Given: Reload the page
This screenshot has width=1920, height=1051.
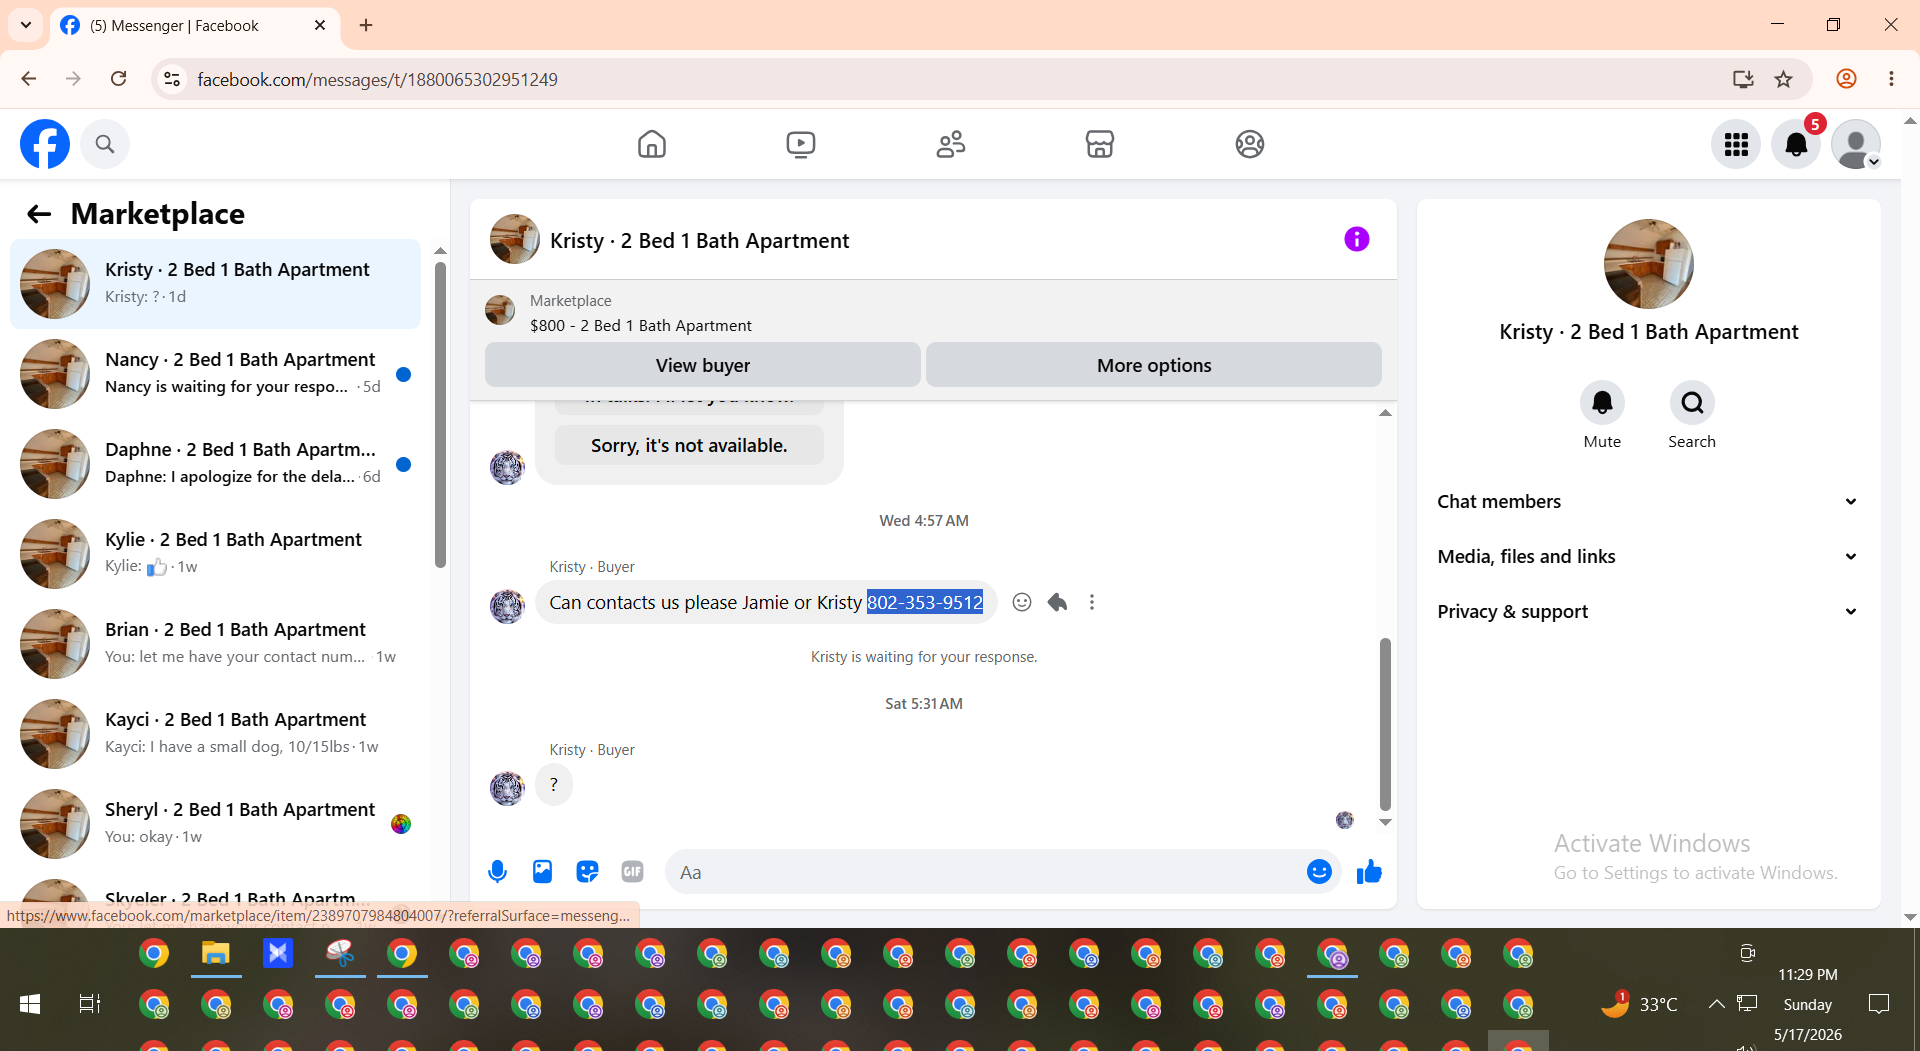Looking at the screenshot, I should coord(118,79).
